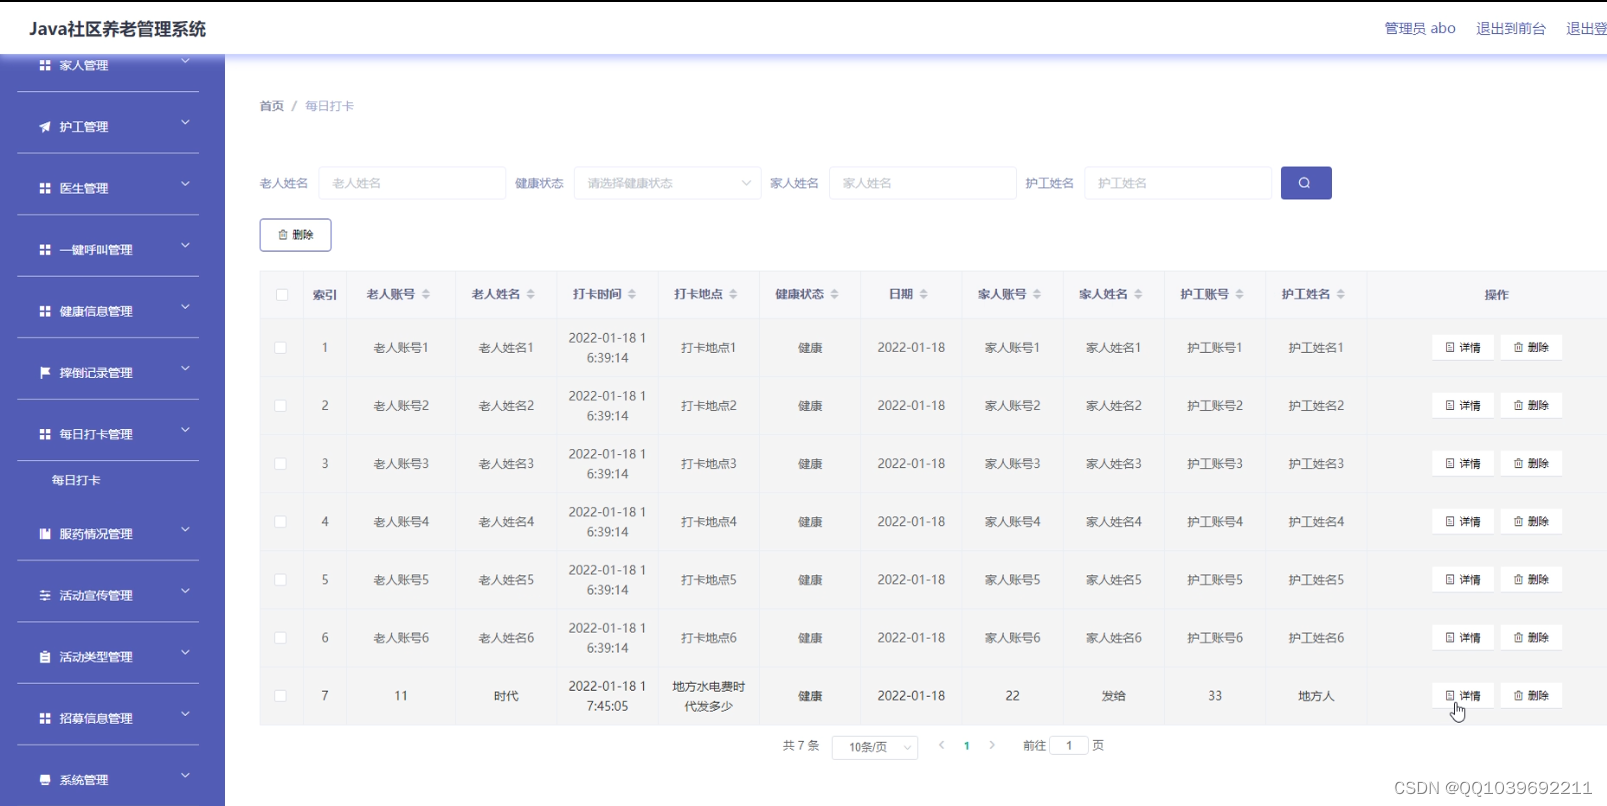Open the 每日打卡 submenu item

click(77, 480)
